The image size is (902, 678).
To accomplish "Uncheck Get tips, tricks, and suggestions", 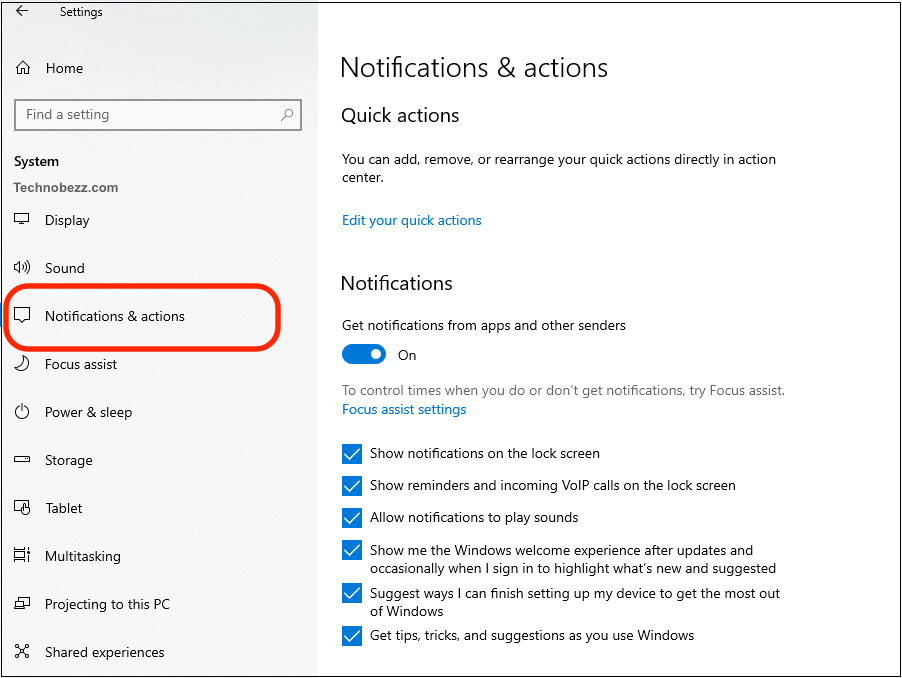I will point(351,636).
